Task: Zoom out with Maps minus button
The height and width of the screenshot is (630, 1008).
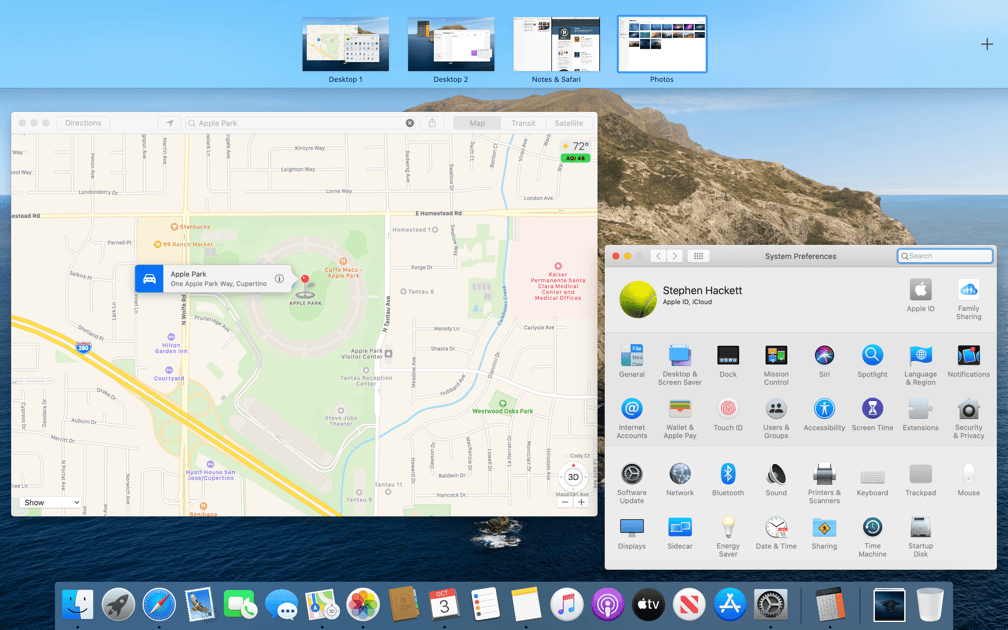Action: [564, 502]
